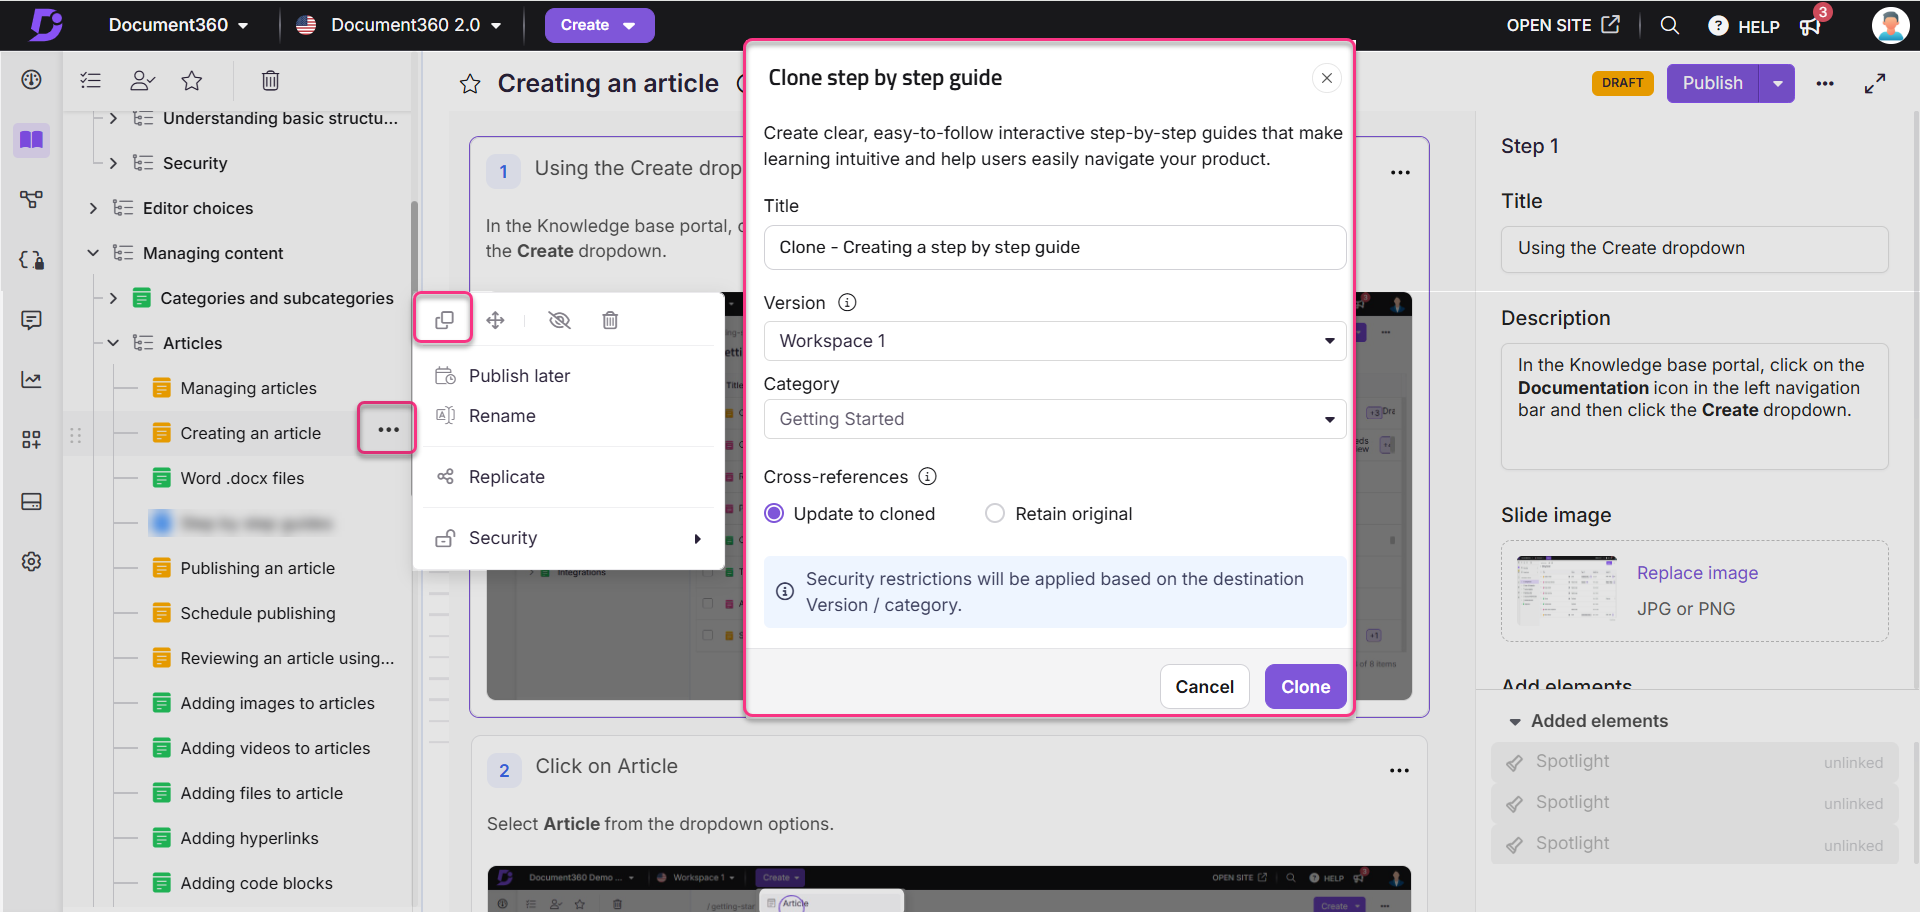Open Step 2 more options ellipsis
This screenshot has height=912, width=1920.
1399,770
